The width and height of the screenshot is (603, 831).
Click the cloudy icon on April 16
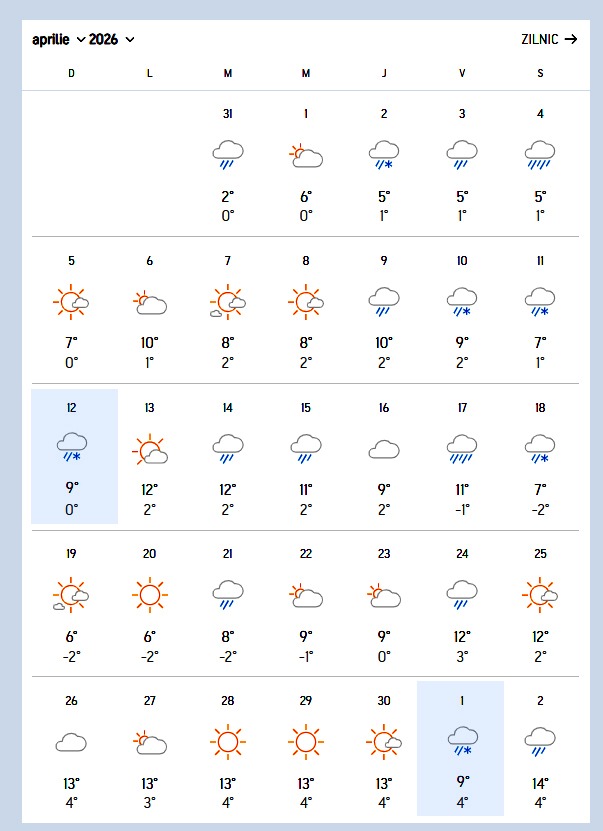click(x=384, y=449)
